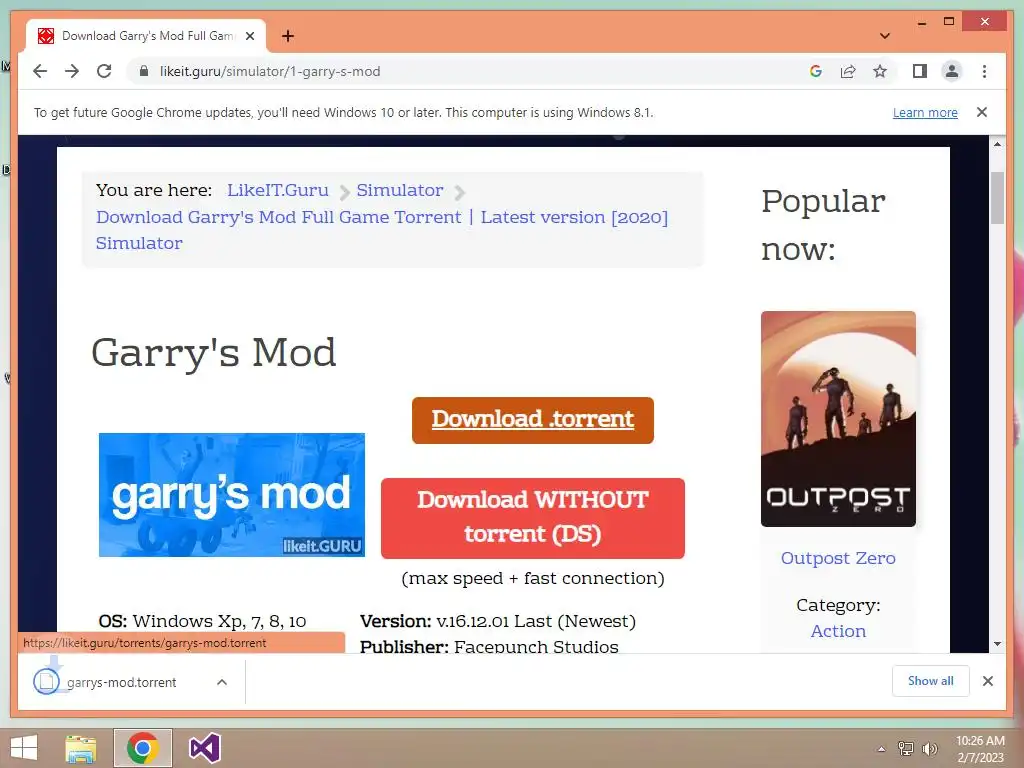Click Show all downloads button

[930, 680]
